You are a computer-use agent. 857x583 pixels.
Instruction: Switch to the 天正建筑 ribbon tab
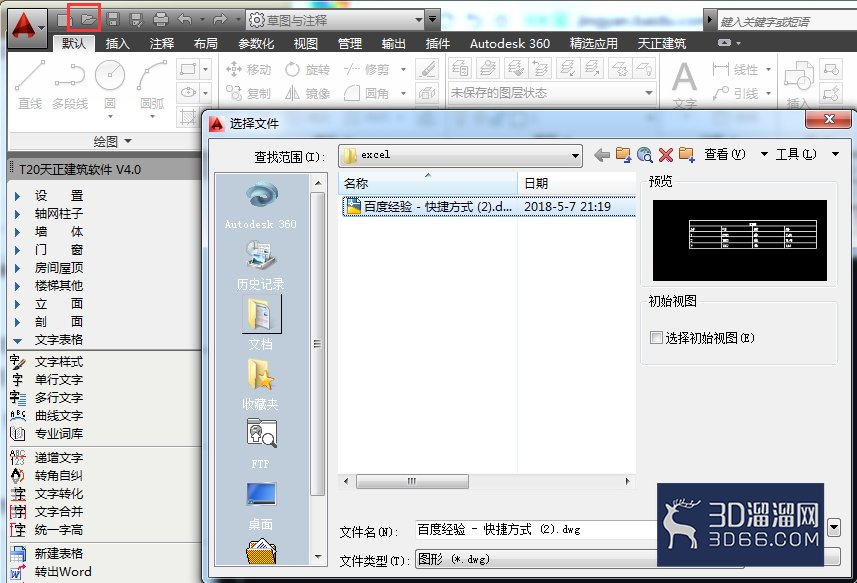click(x=662, y=43)
